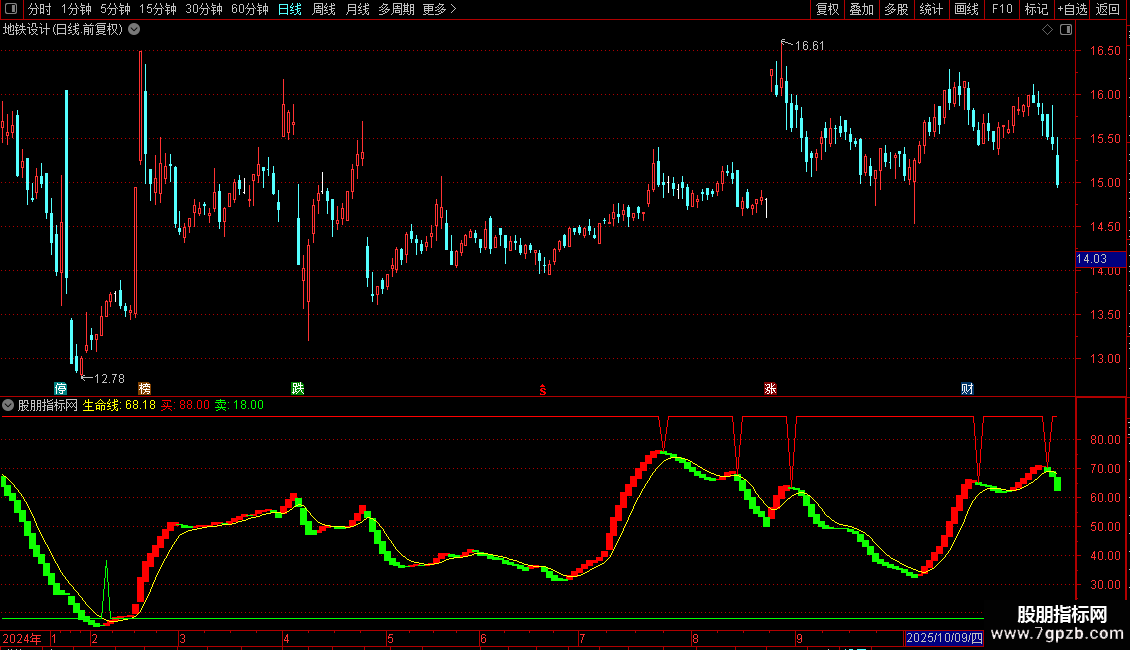The height and width of the screenshot is (650, 1130).
Task: Click the 停 suspension marker
Action: tap(61, 388)
